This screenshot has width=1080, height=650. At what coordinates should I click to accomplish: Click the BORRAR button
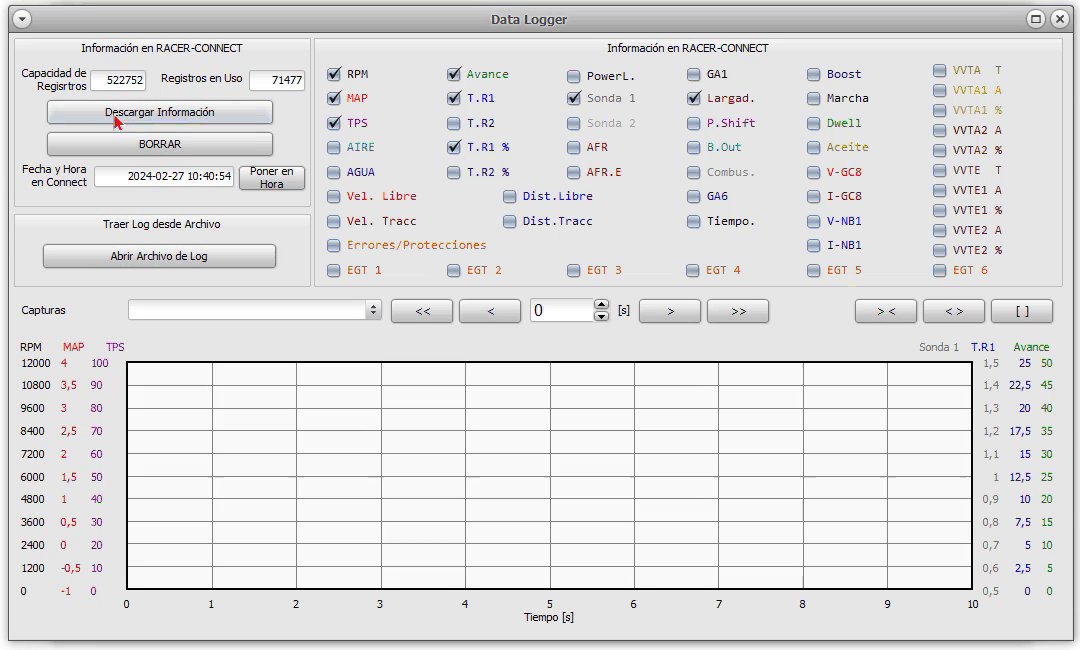tap(160, 144)
